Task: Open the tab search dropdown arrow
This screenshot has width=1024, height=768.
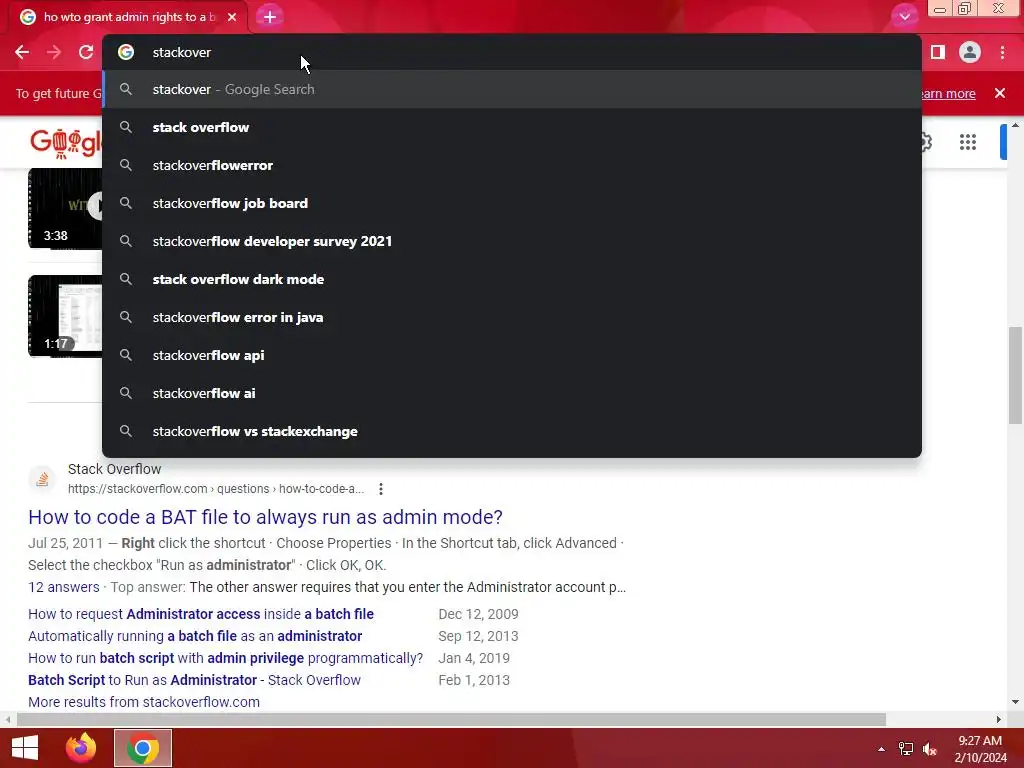Action: pos(904,17)
